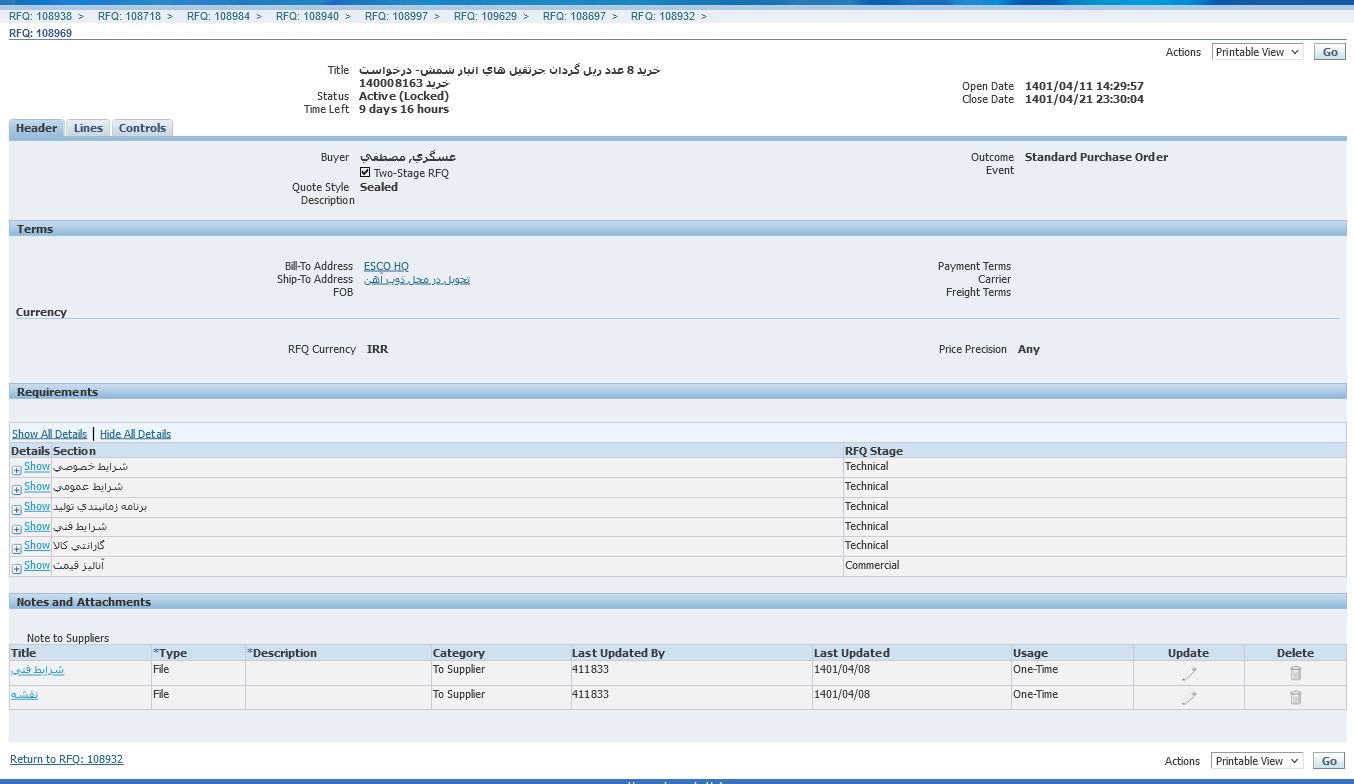
Task: Show details for گارانتي كالا section
Action: click(x=37, y=545)
